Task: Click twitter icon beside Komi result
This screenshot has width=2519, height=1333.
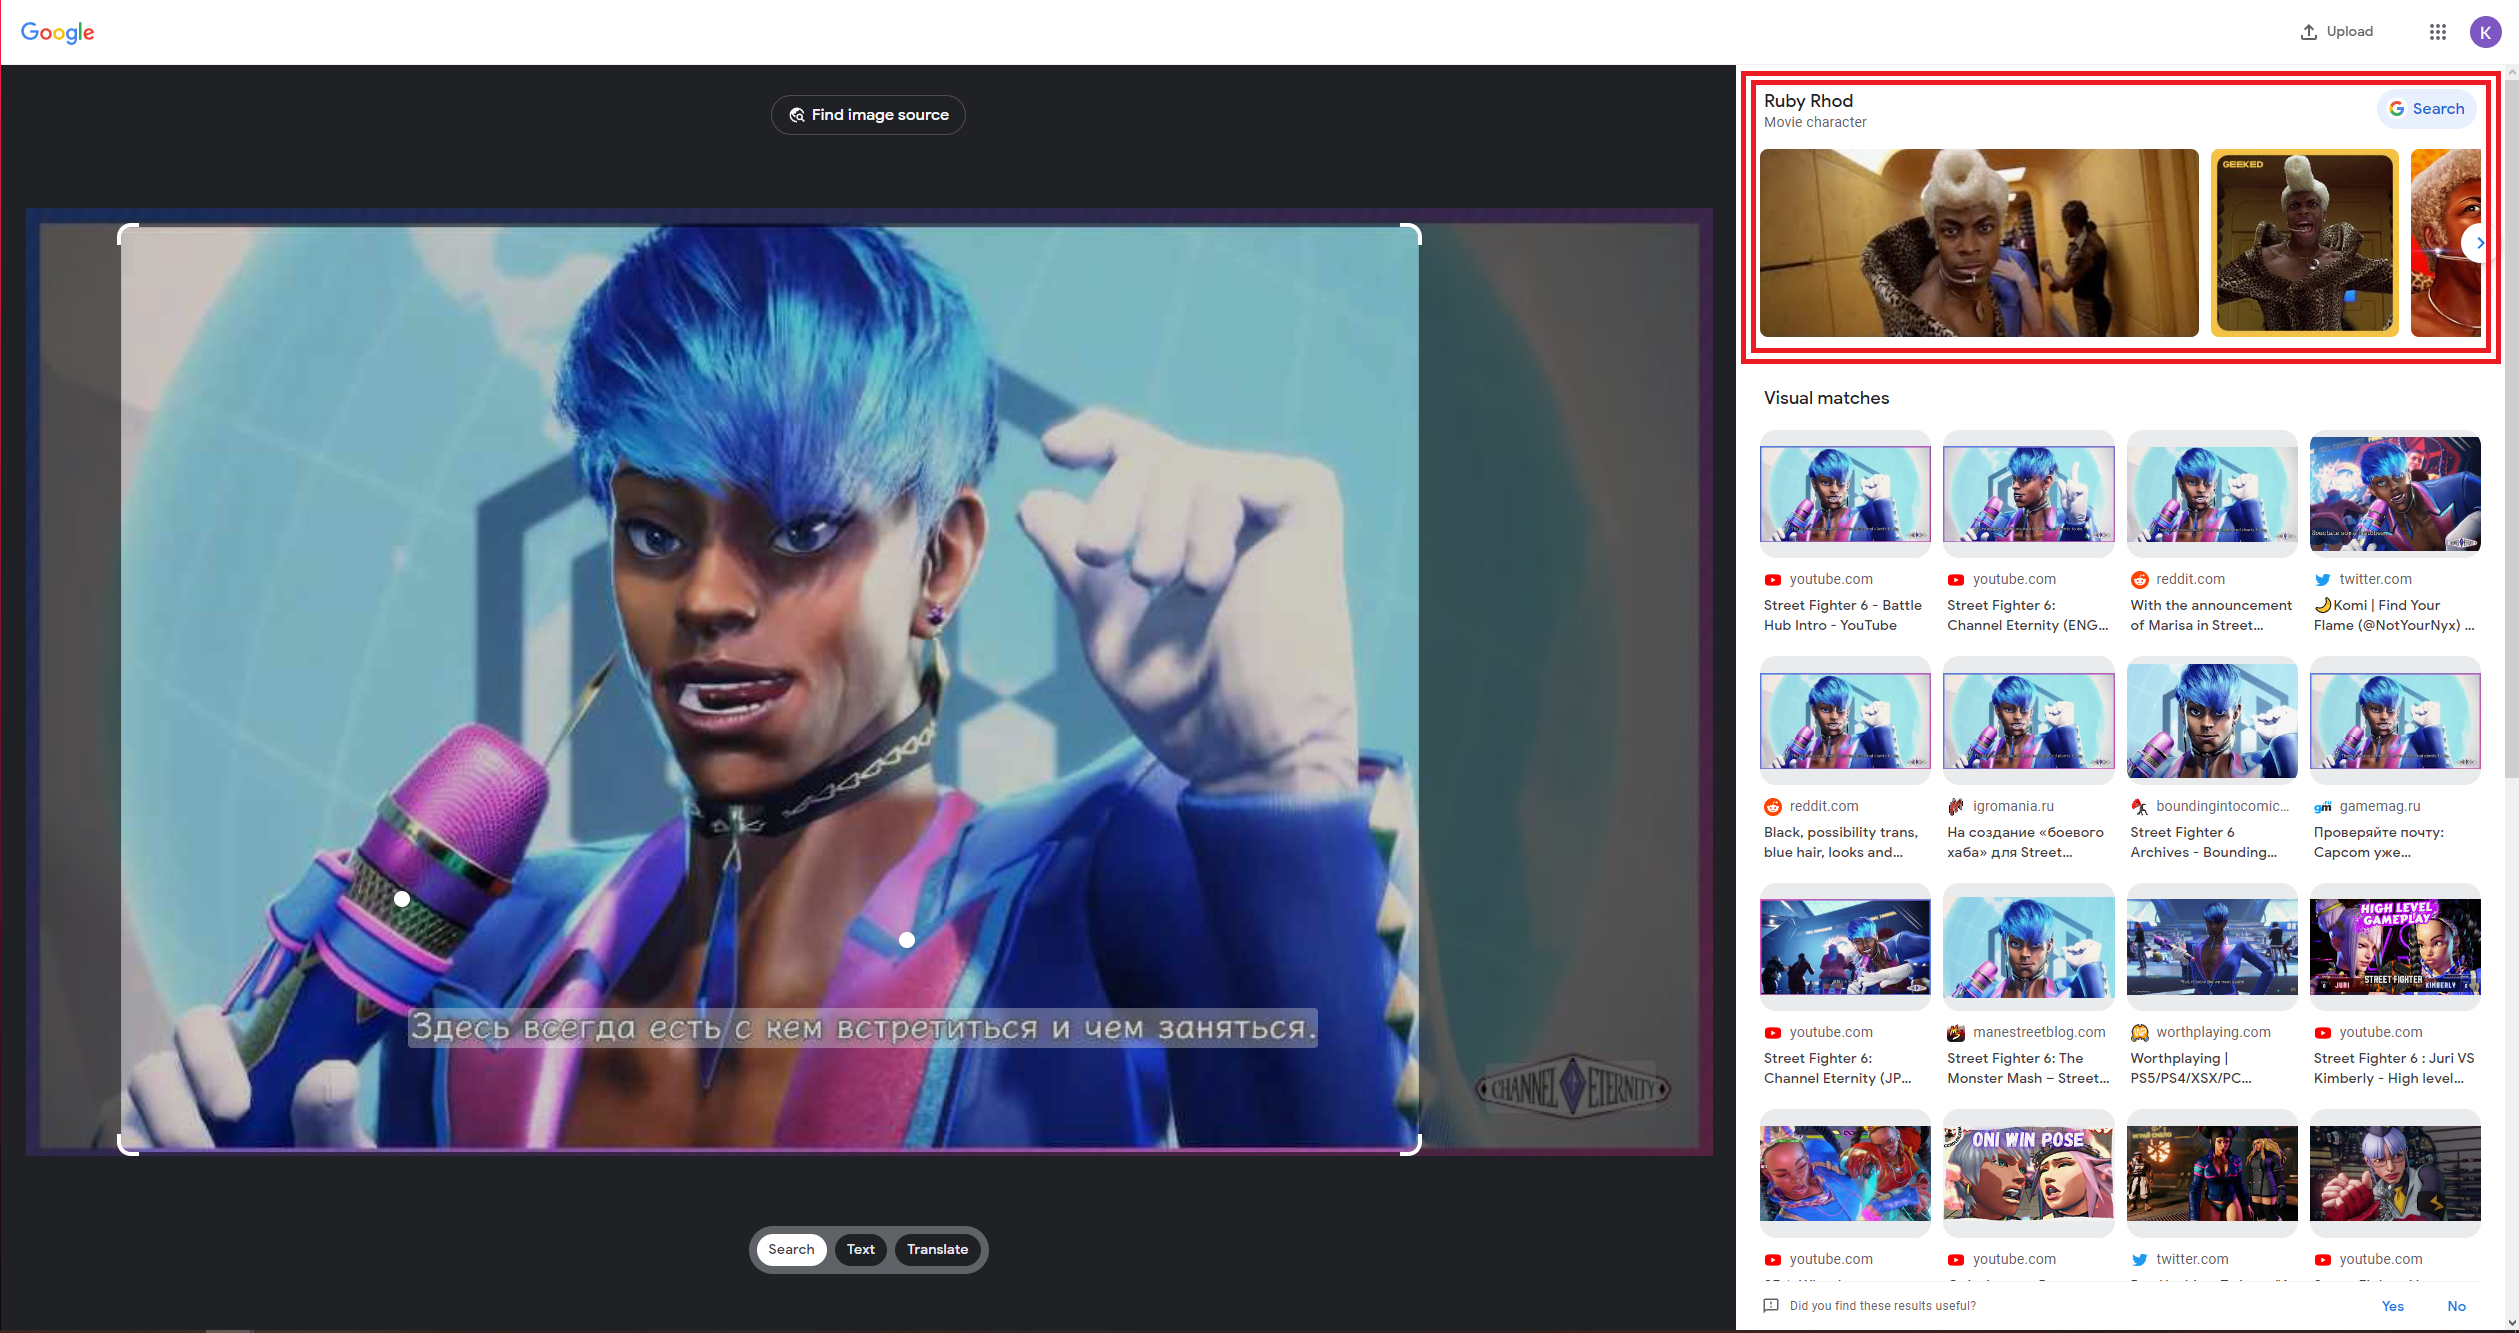Action: 2322,580
